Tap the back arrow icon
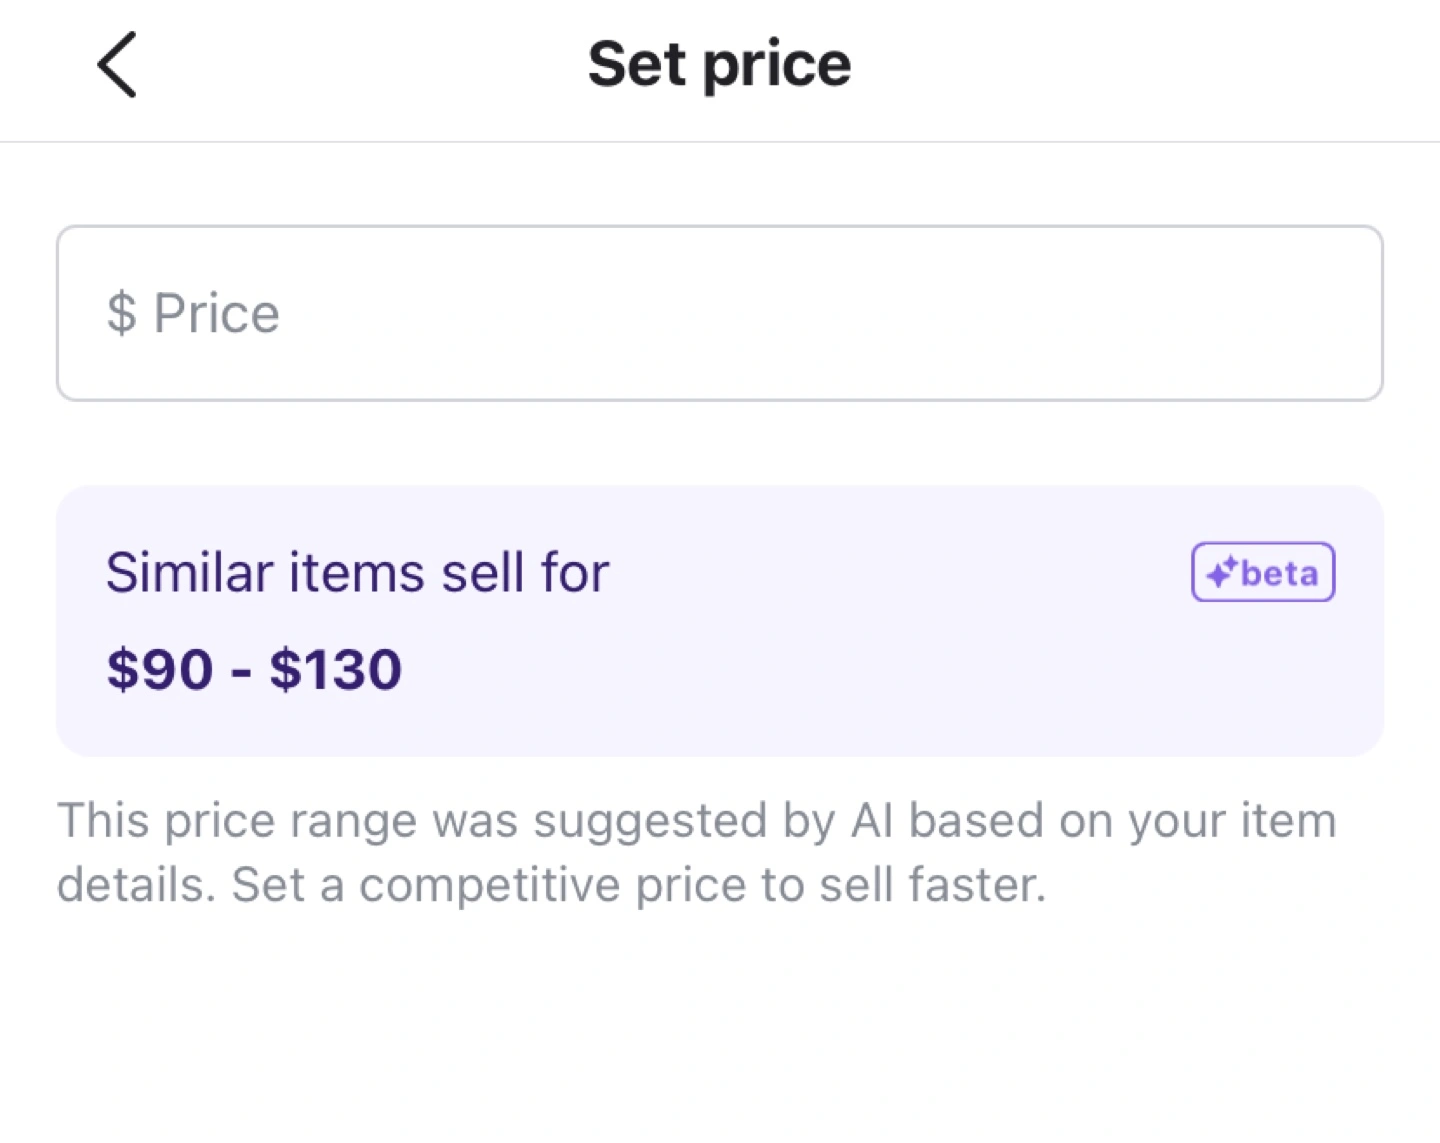The height and width of the screenshot is (1143, 1440). pos(117,65)
